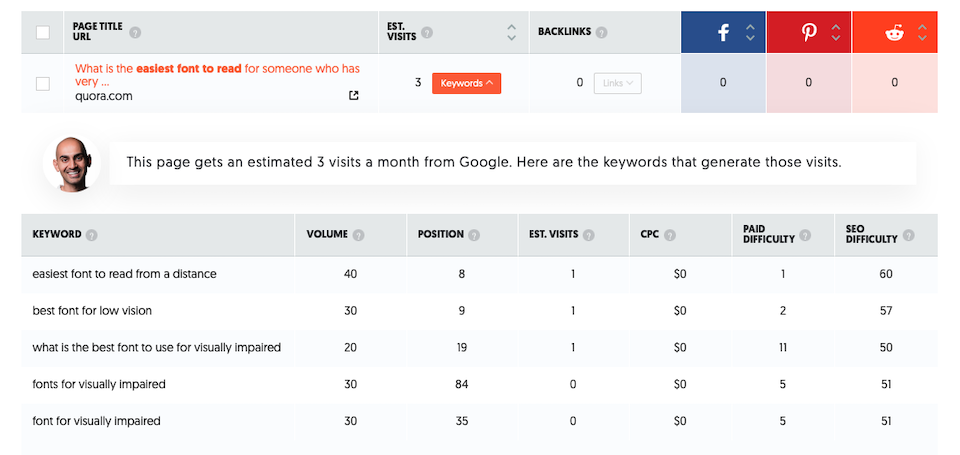The width and height of the screenshot is (960, 455).
Task: Click the 'best font for low vision' keyword
Action: coord(92,311)
